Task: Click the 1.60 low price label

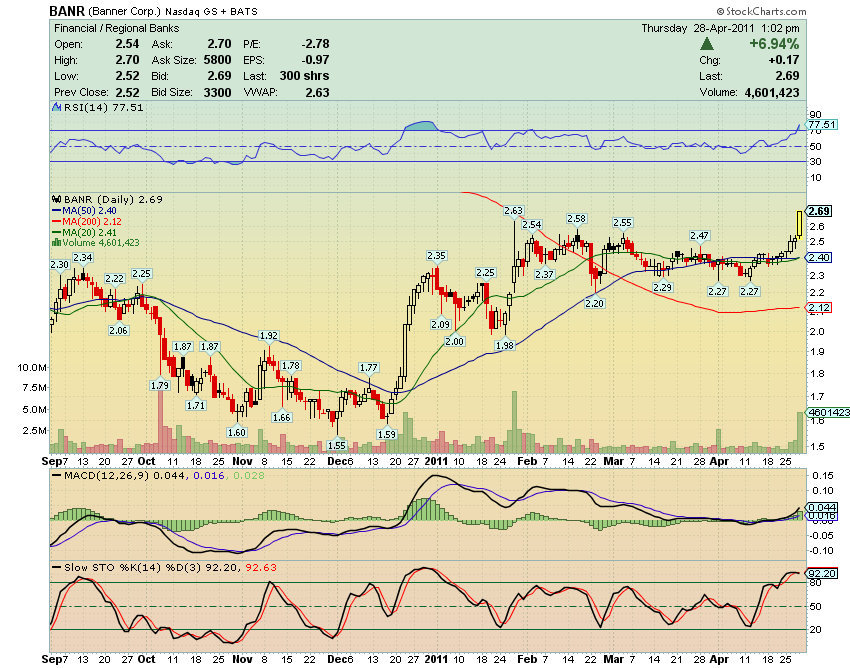Action: pos(236,432)
